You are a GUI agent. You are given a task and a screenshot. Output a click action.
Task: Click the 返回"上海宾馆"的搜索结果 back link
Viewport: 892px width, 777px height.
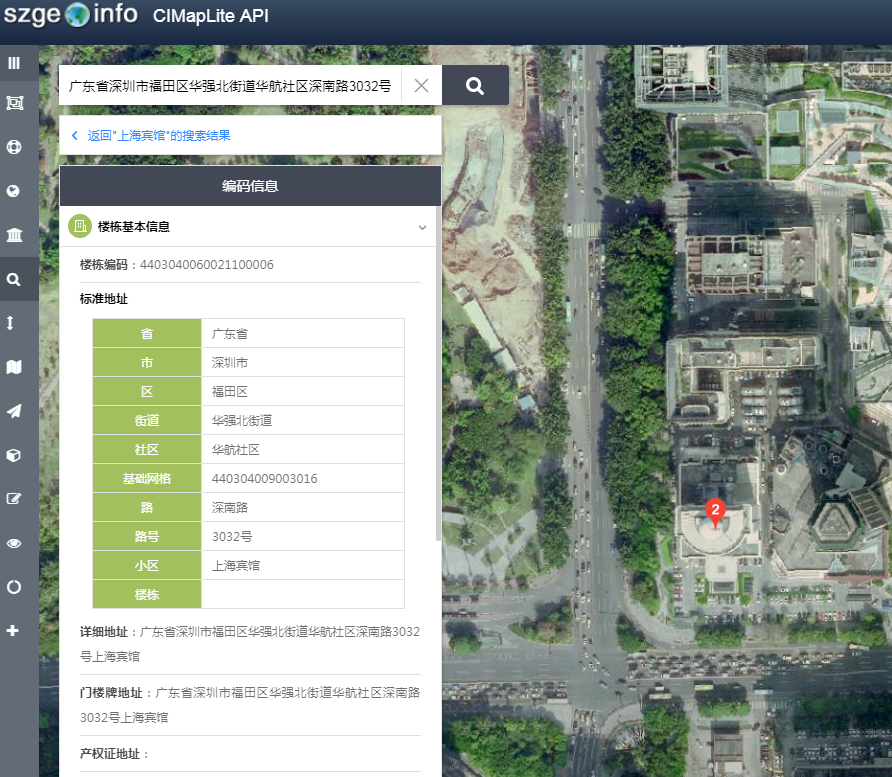[x=158, y=136]
